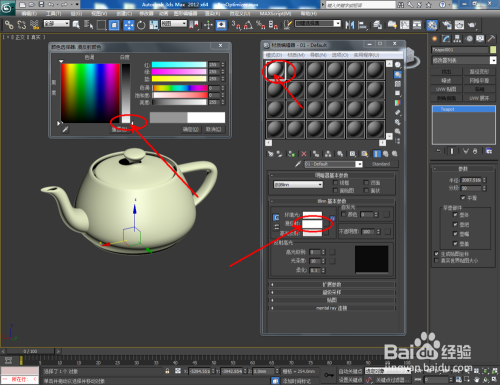Open the Edit (编辑) menu in menu bar

[x=29, y=14]
